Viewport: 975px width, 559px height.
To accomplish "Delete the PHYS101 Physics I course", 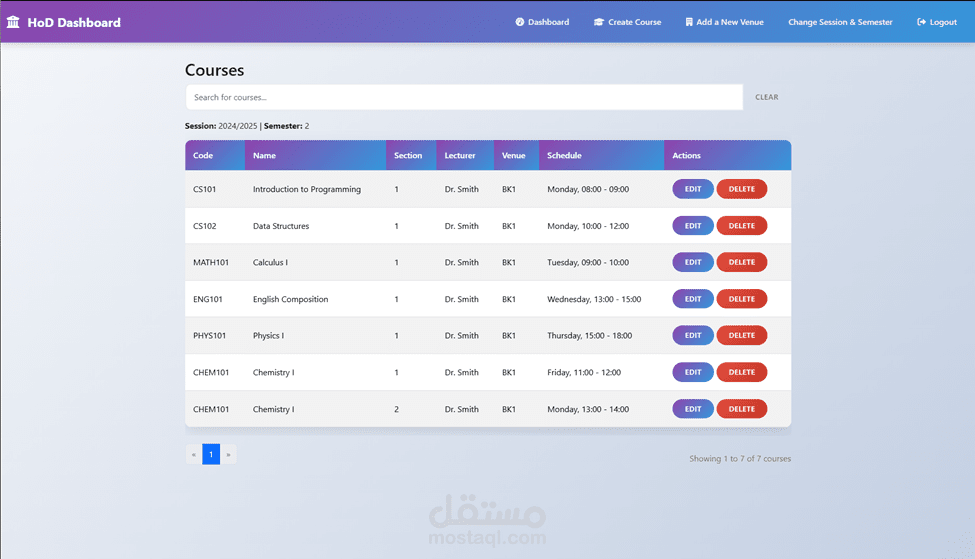I will [742, 335].
